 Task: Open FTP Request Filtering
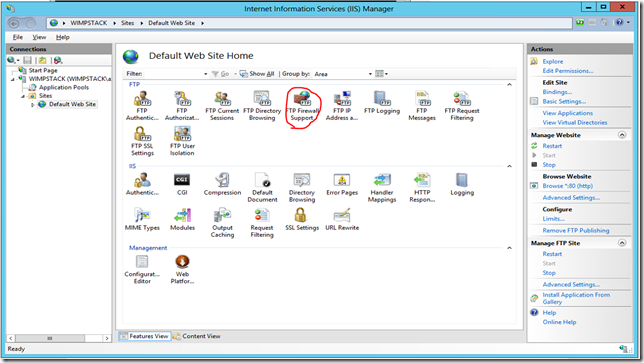point(462,106)
